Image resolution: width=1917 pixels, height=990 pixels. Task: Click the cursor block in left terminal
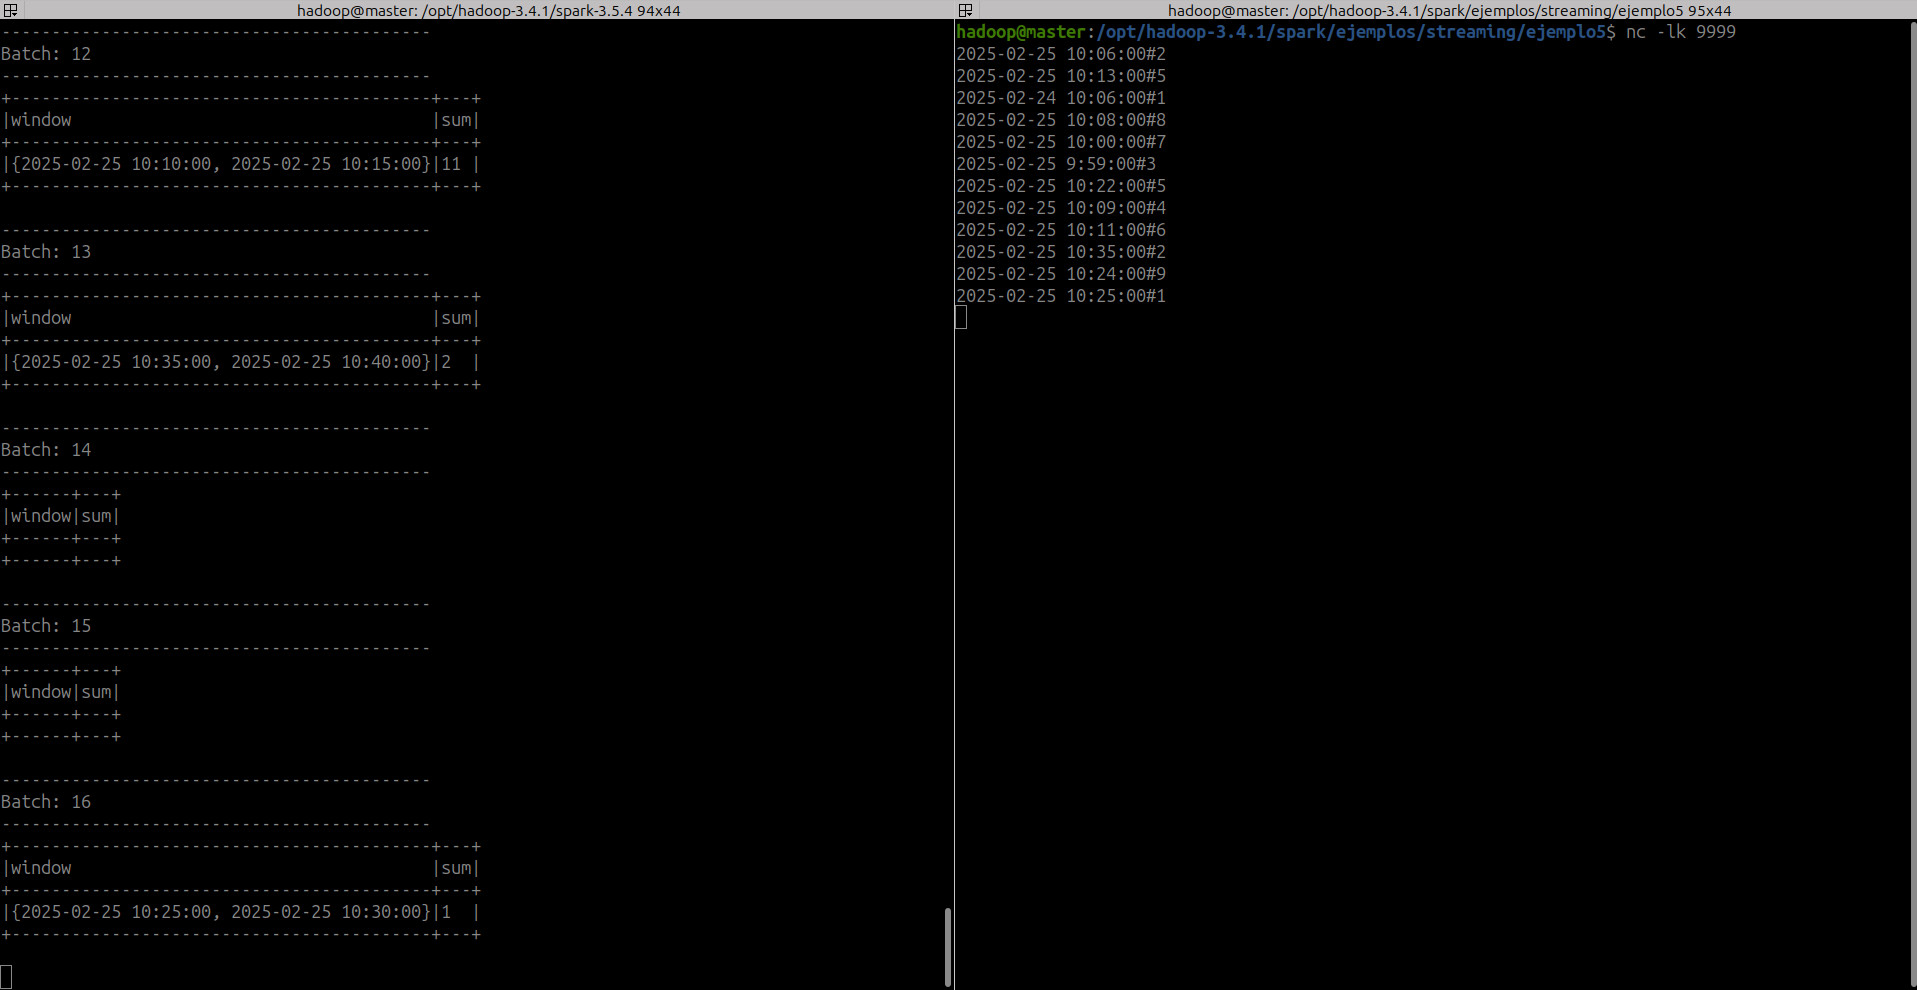pos(6,977)
